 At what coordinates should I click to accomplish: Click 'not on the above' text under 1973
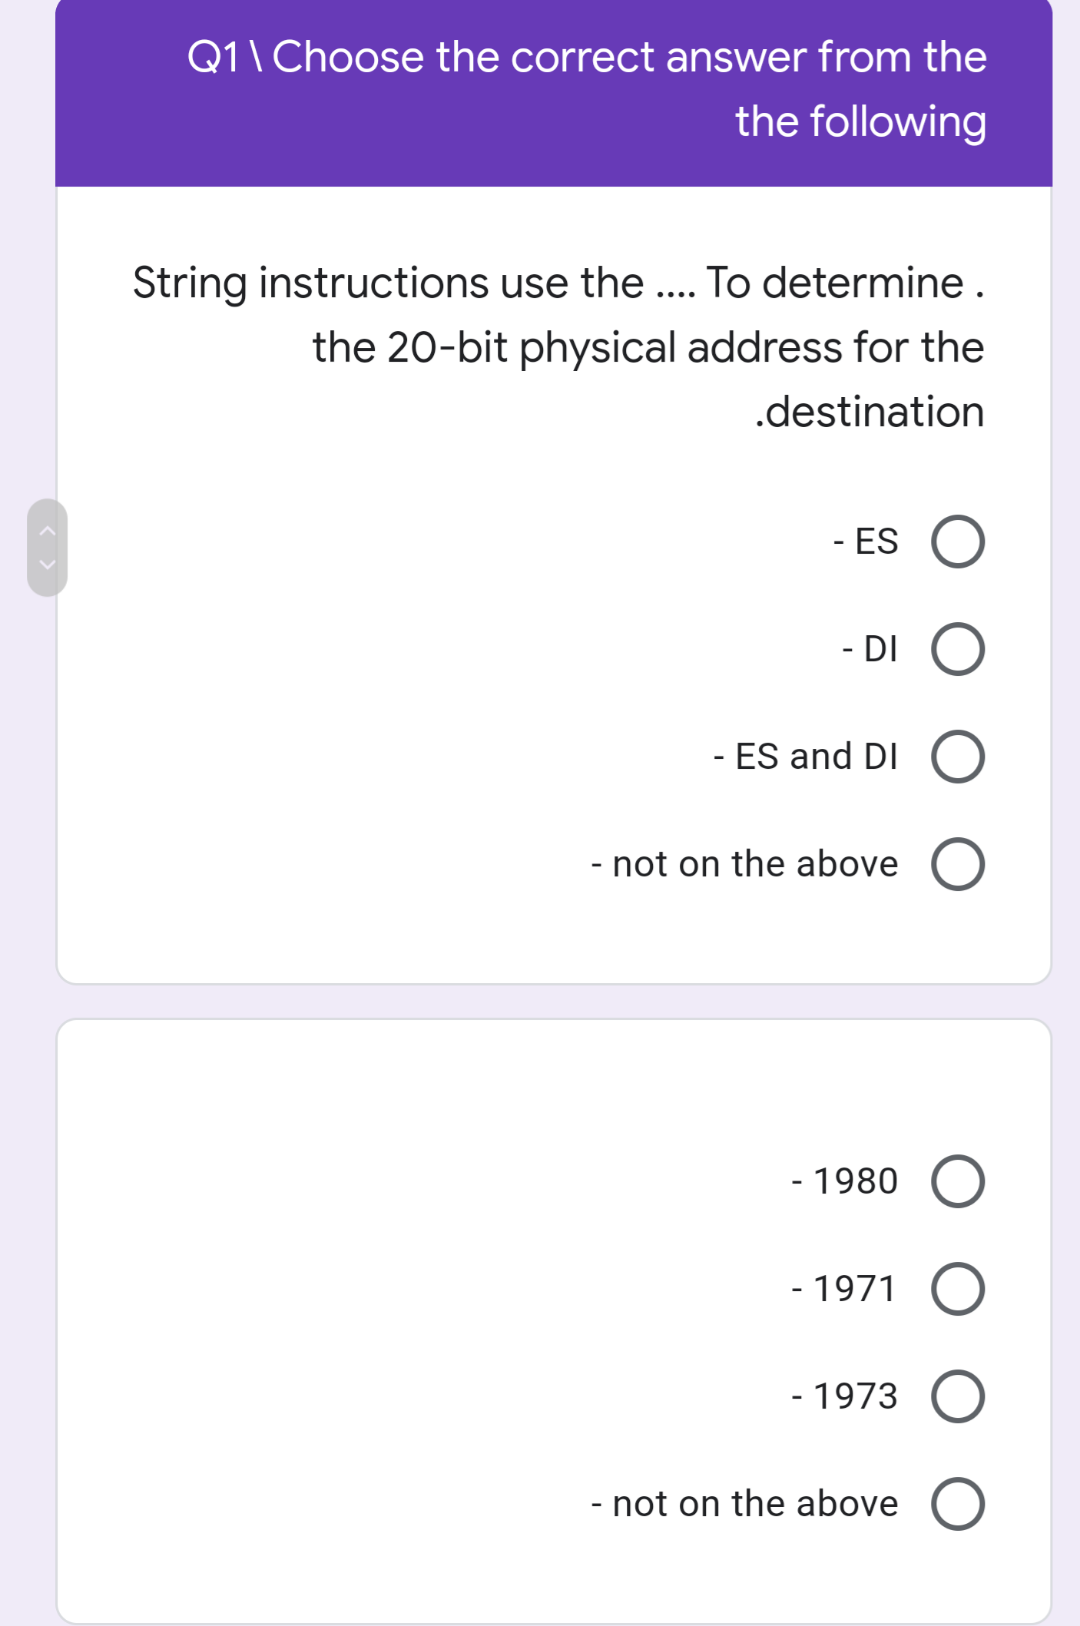click(745, 1504)
